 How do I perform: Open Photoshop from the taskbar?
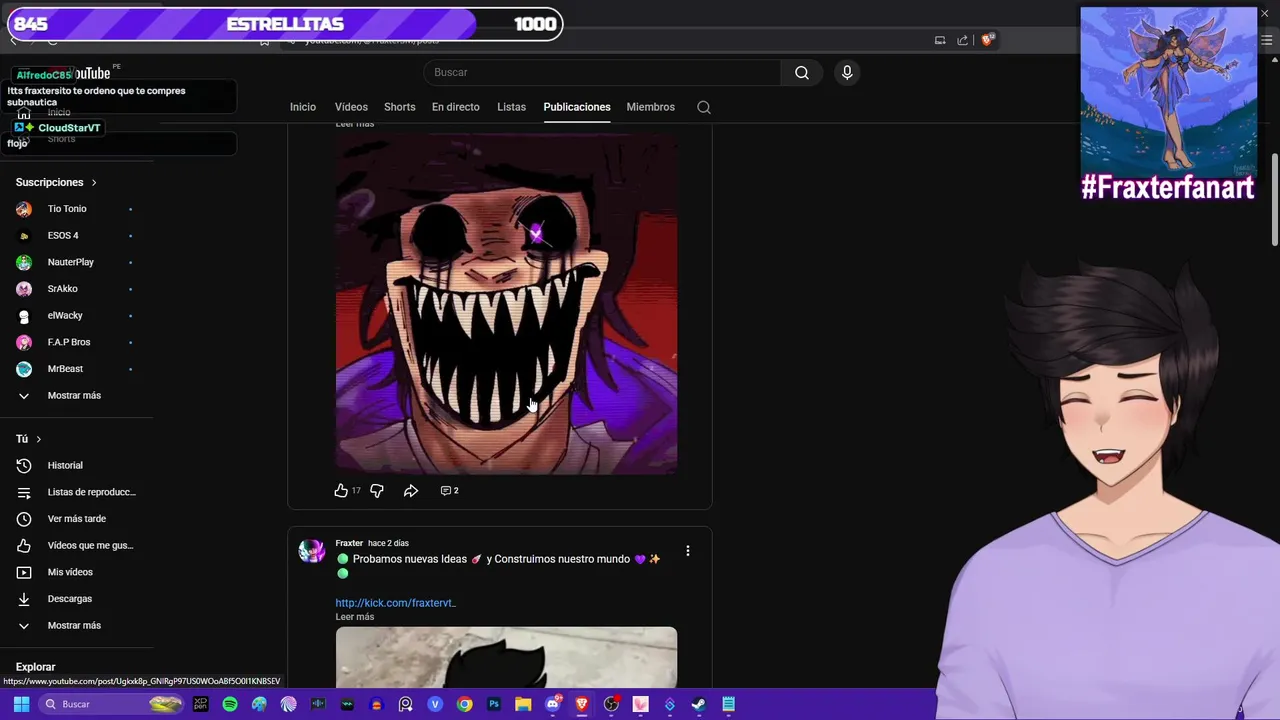(494, 704)
